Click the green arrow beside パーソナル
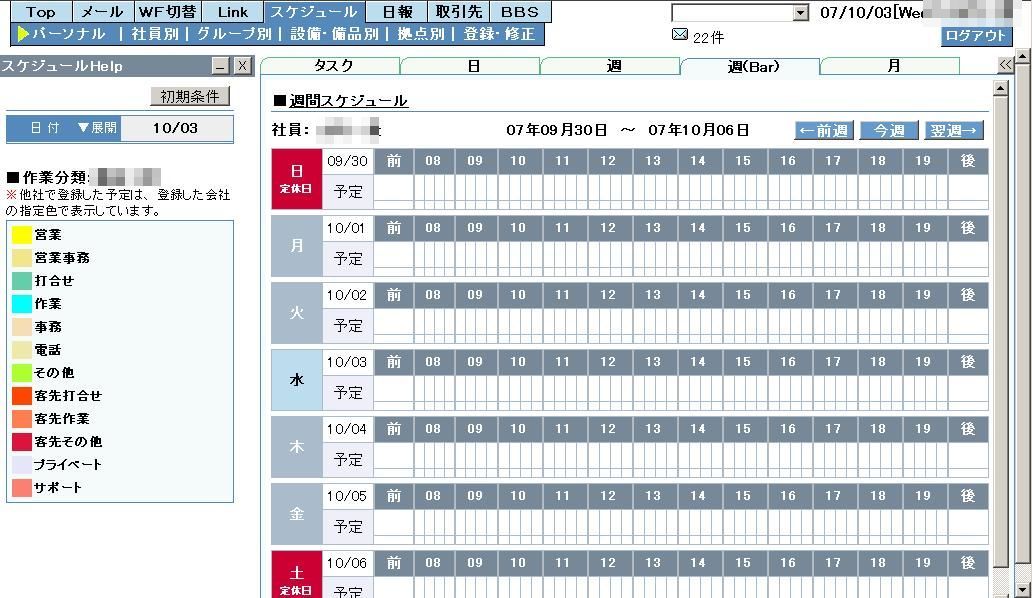The height and width of the screenshot is (598, 1032). point(24,34)
